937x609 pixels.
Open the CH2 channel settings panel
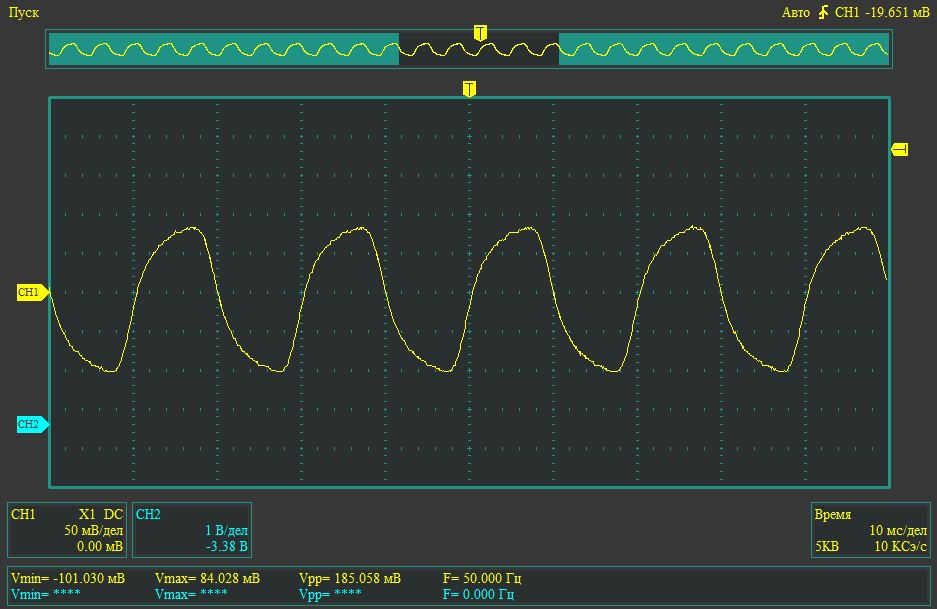191,530
